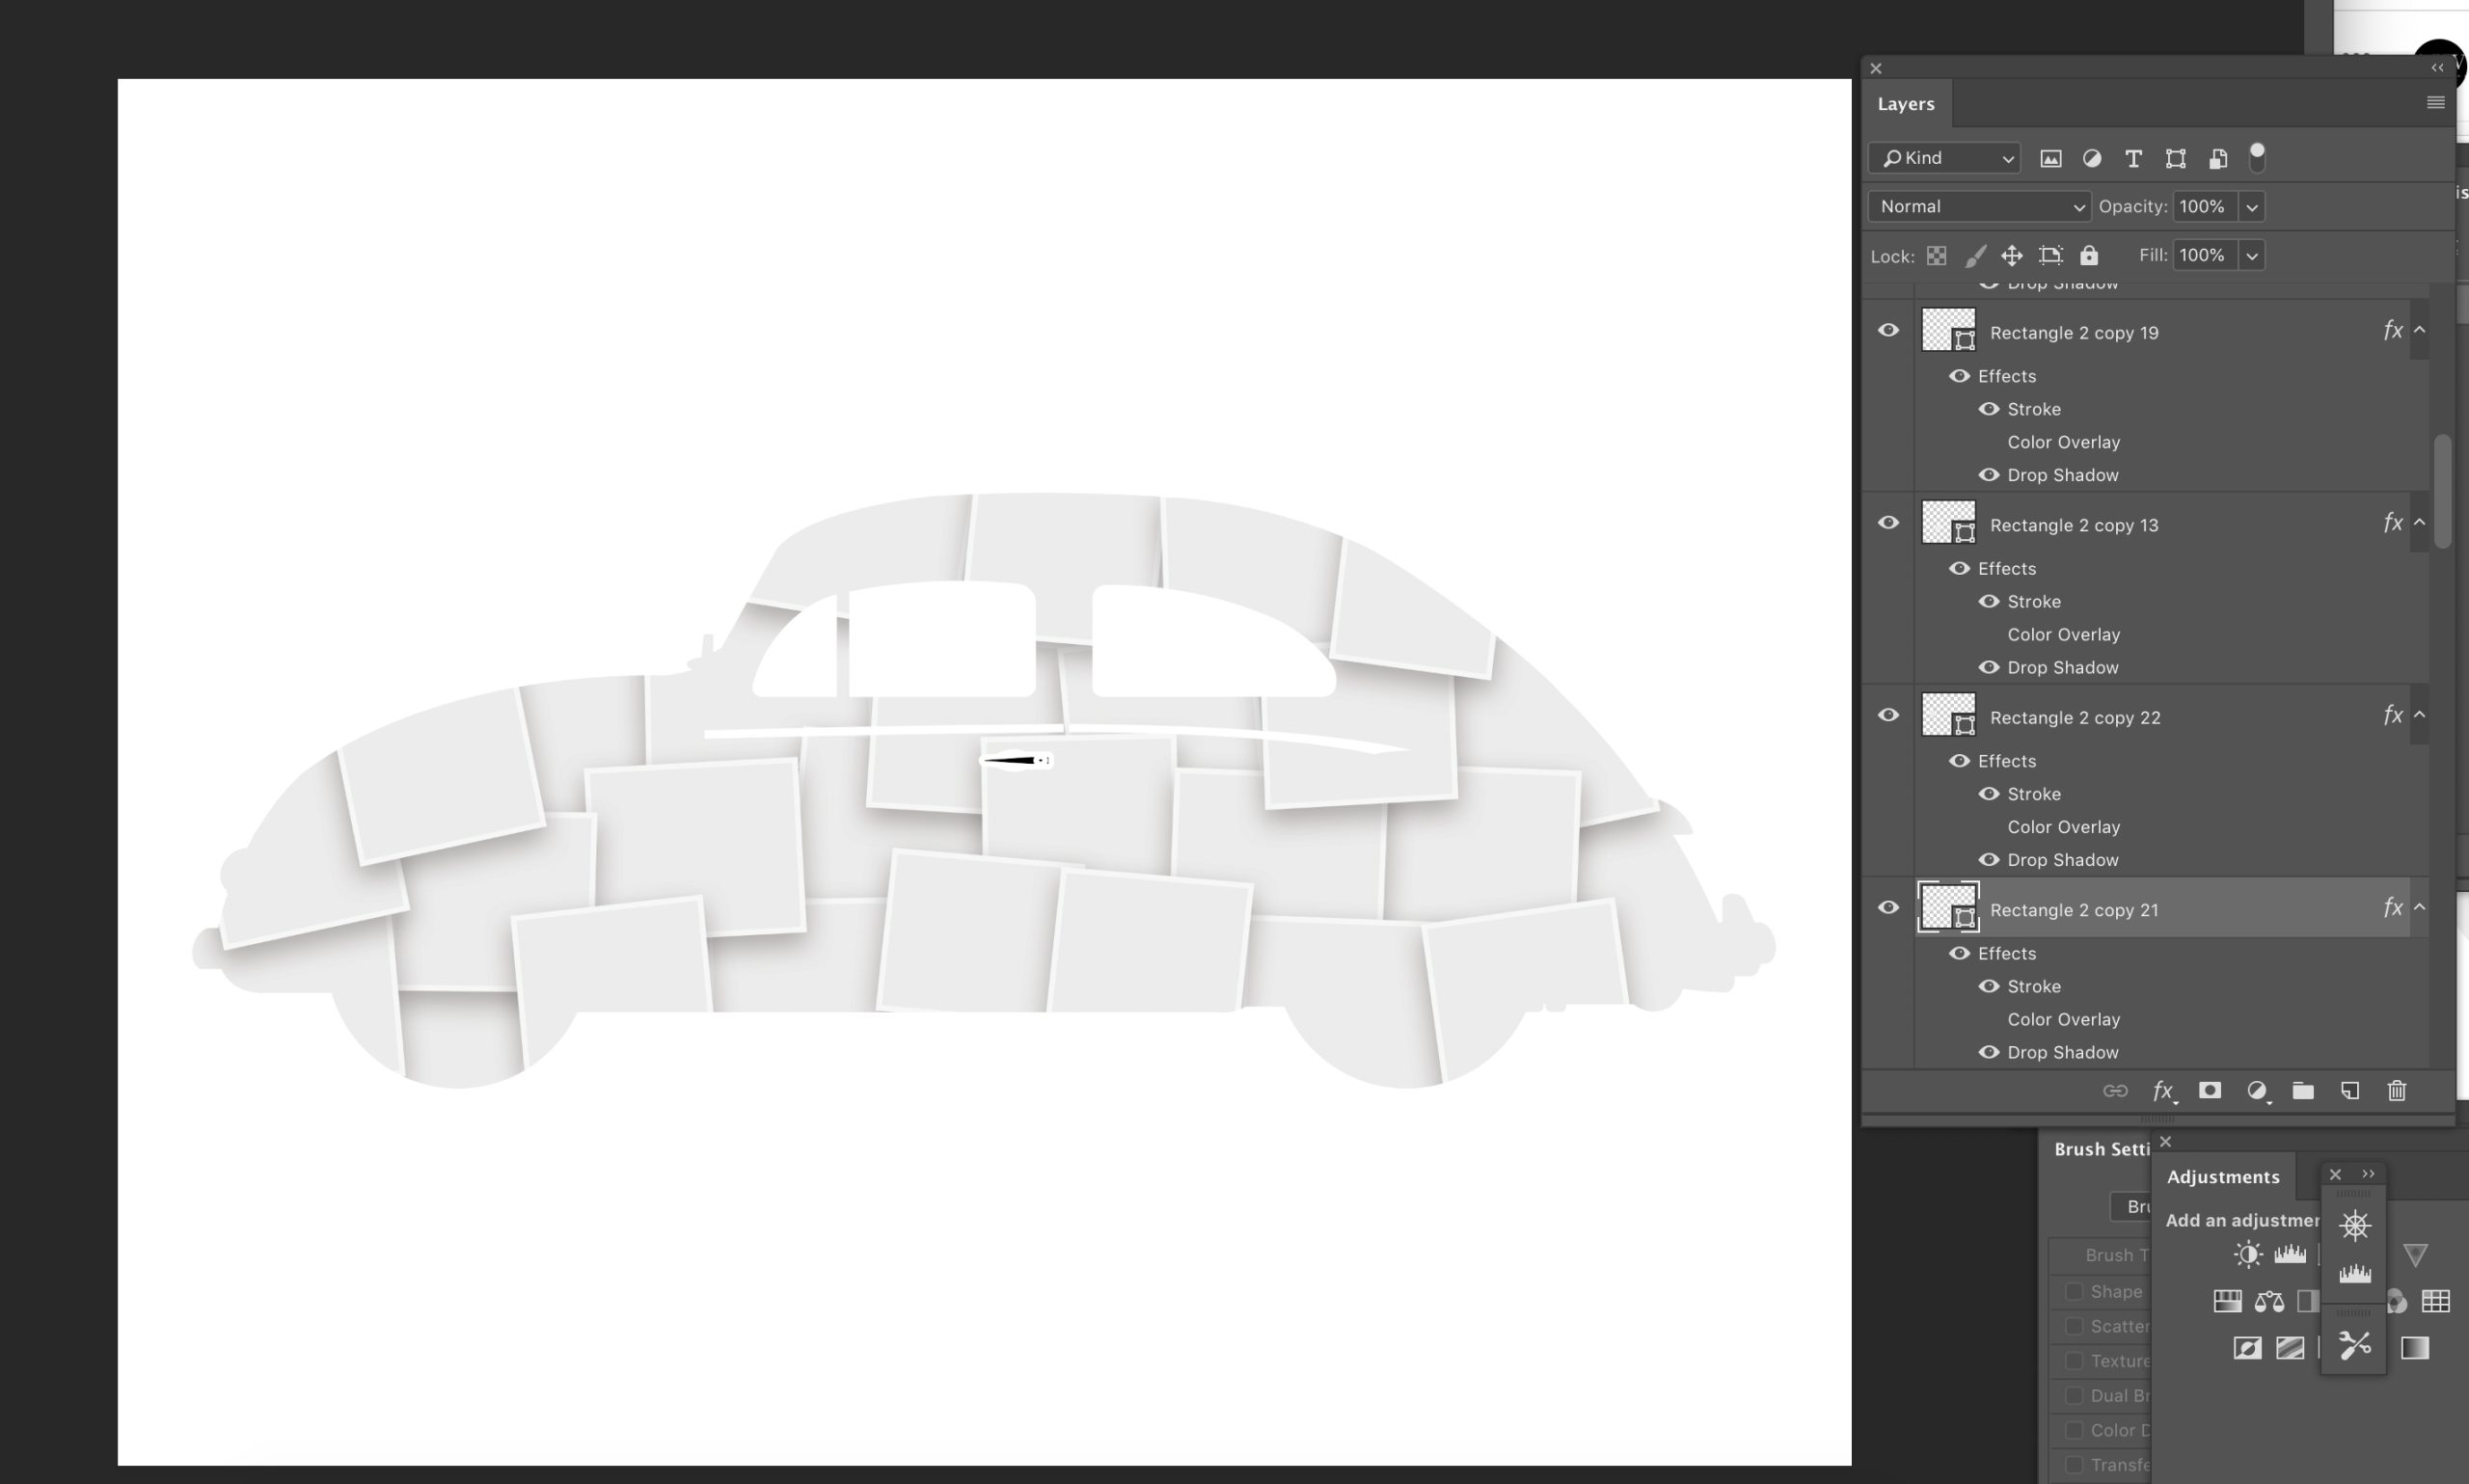Select the Brush Settings tab
Image resolution: width=2469 pixels, height=1484 pixels.
click(x=2100, y=1149)
